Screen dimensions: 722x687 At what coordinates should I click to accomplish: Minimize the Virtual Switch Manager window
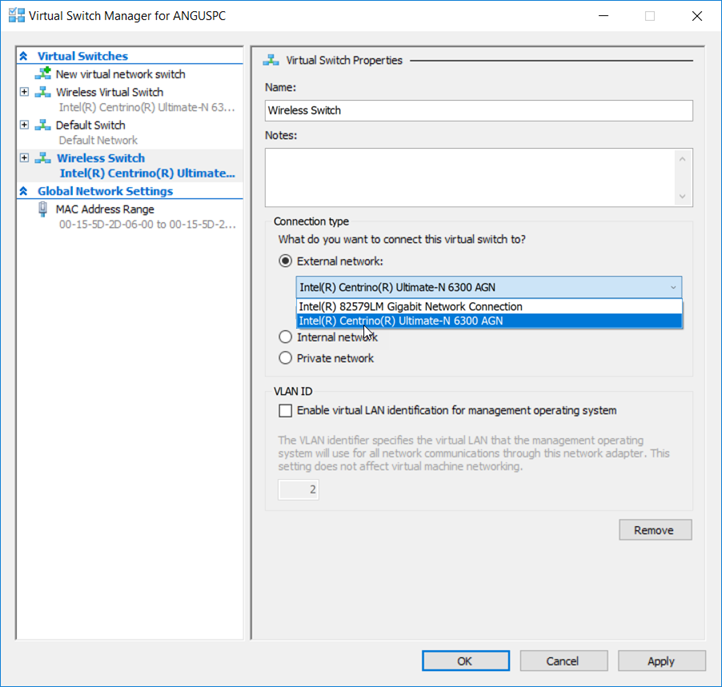point(604,16)
